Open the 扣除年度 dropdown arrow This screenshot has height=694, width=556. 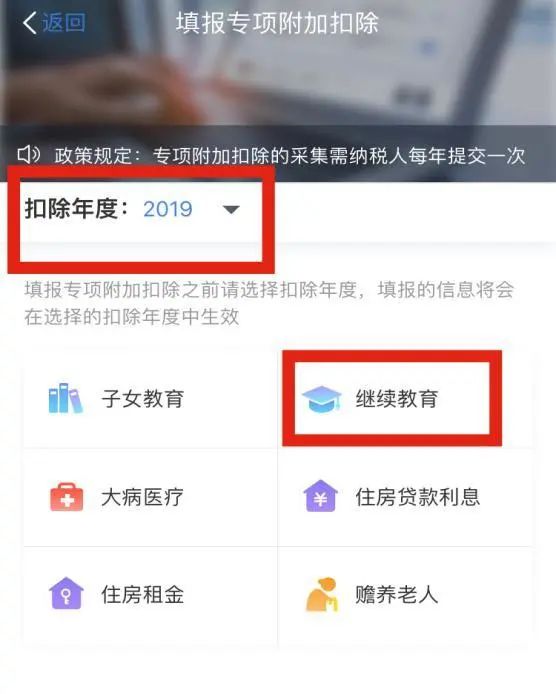[231, 209]
